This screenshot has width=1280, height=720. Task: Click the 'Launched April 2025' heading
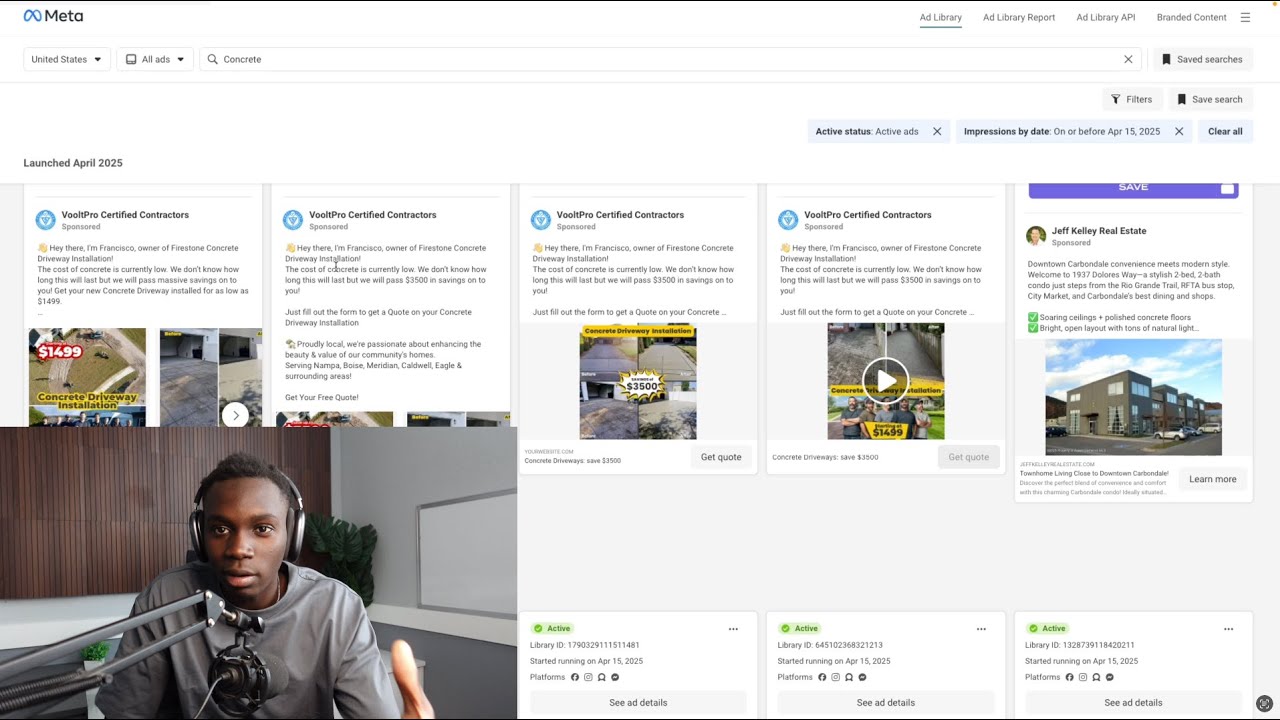73,163
